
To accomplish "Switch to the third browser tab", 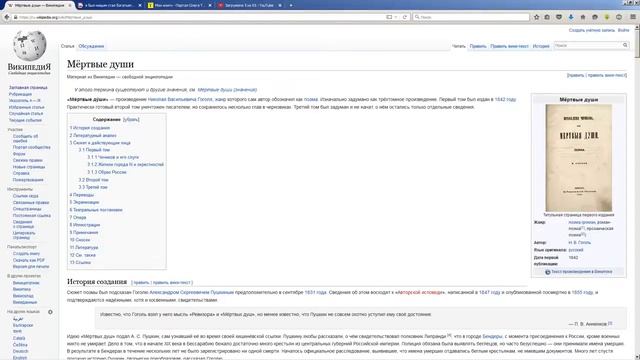I will point(180,5).
